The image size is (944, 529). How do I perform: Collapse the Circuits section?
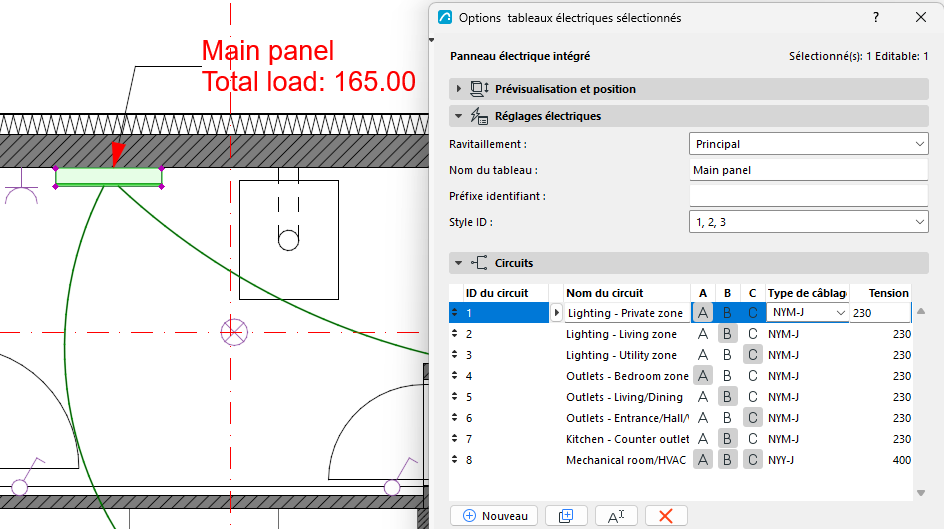459,263
